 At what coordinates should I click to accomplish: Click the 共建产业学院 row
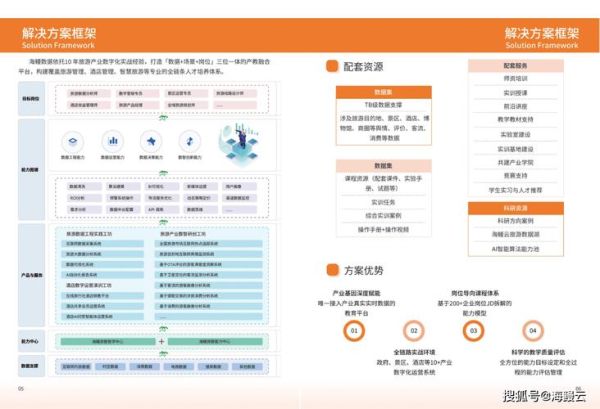point(515,162)
